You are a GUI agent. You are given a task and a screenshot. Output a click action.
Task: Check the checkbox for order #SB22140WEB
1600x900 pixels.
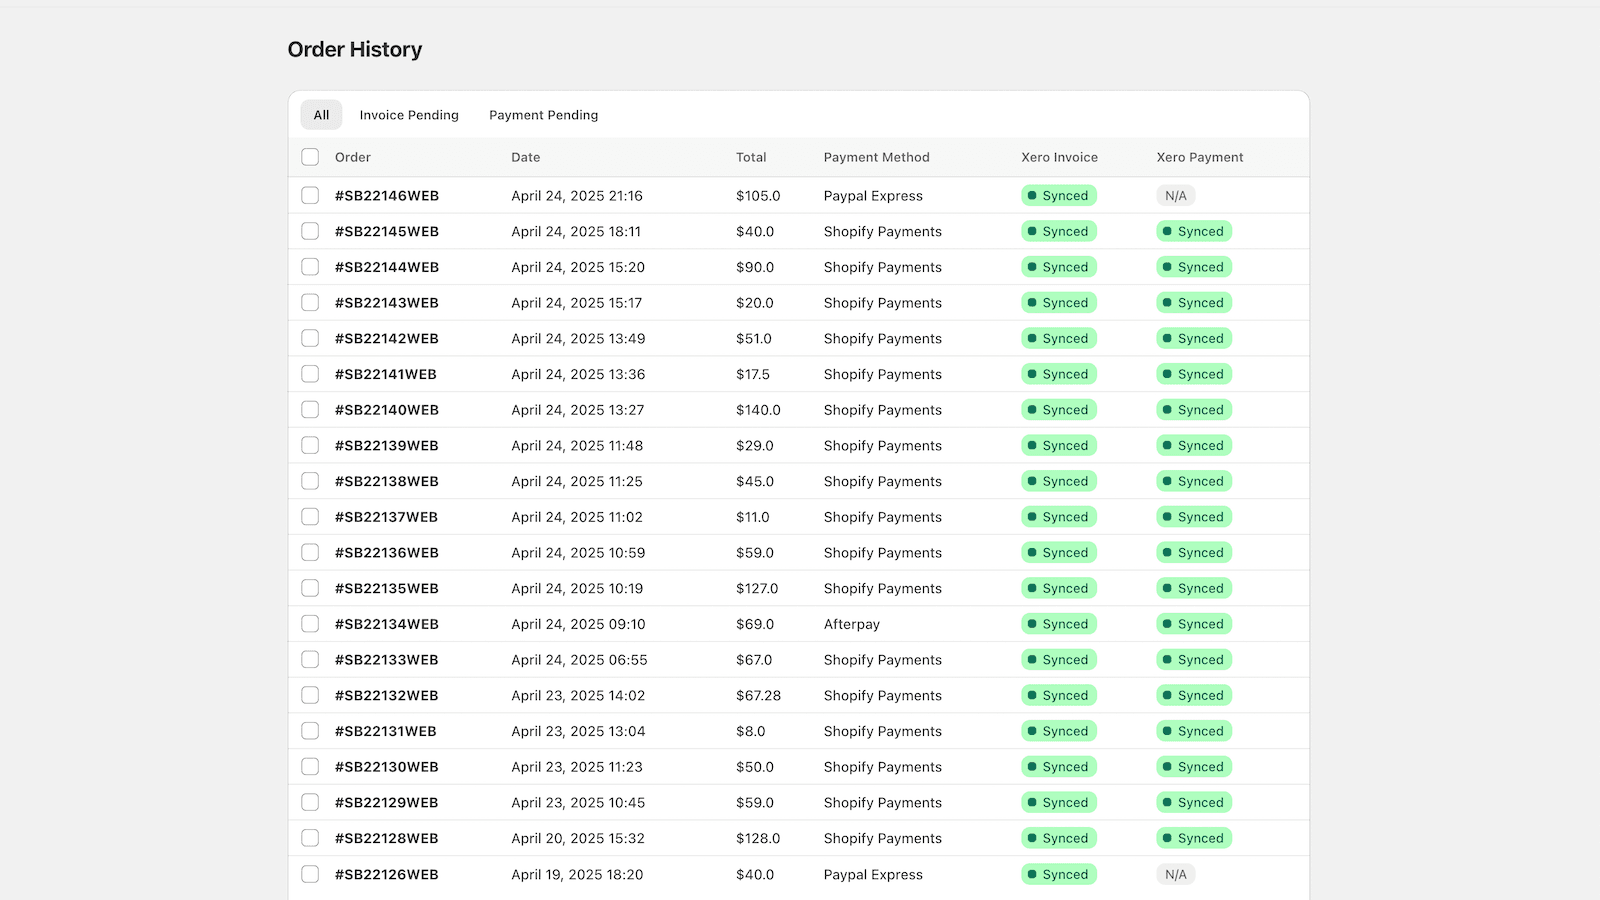click(x=310, y=409)
